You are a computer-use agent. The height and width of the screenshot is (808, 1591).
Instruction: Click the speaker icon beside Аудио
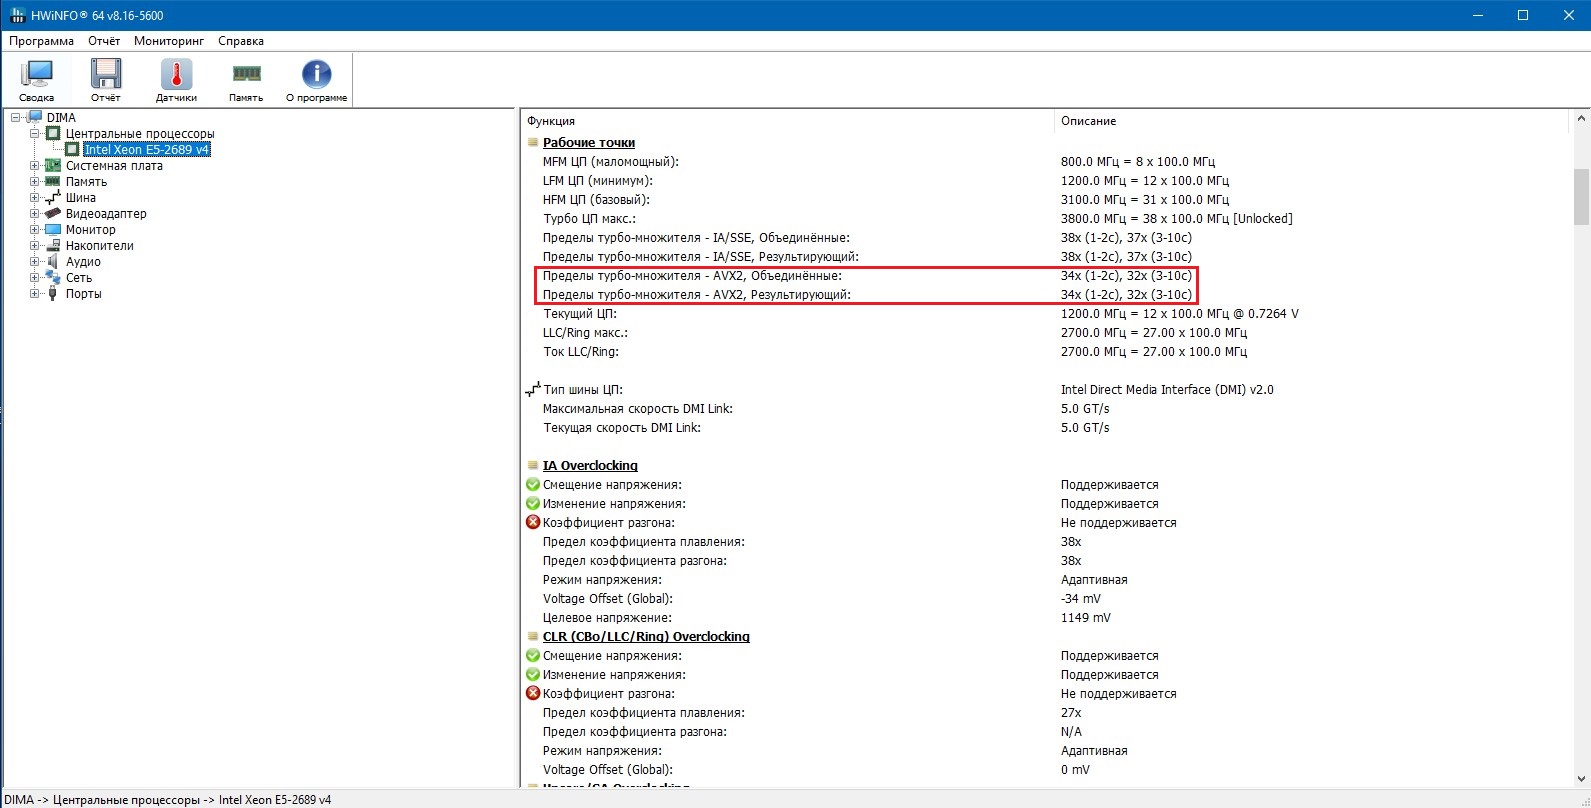53,262
